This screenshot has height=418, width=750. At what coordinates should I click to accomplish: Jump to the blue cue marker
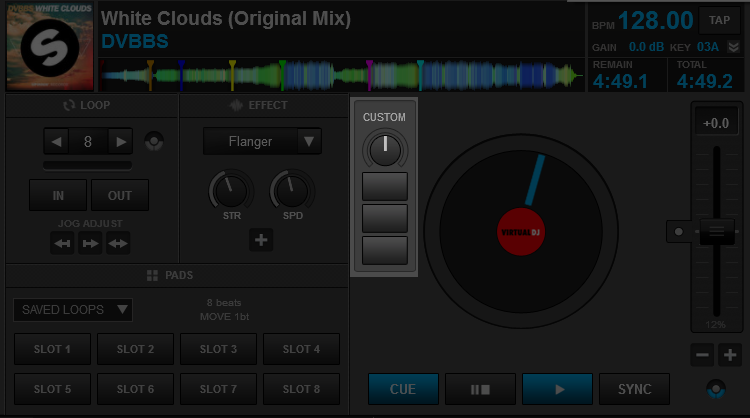181,75
